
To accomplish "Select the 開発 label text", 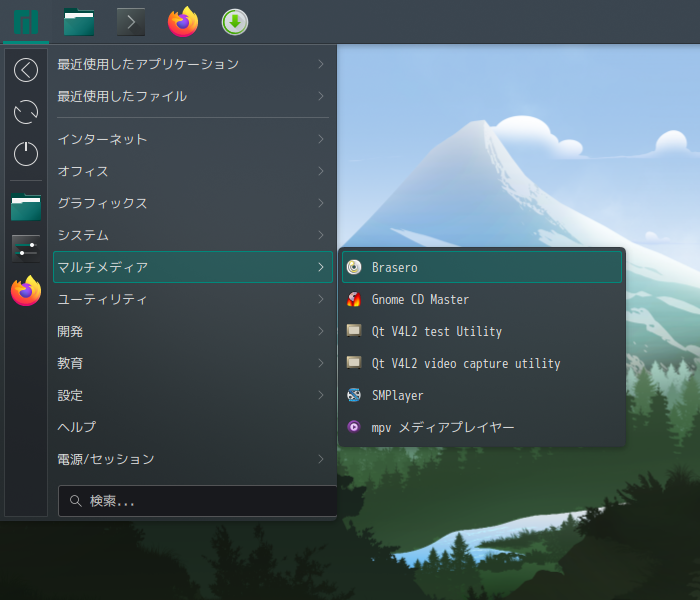I will (x=70, y=331).
